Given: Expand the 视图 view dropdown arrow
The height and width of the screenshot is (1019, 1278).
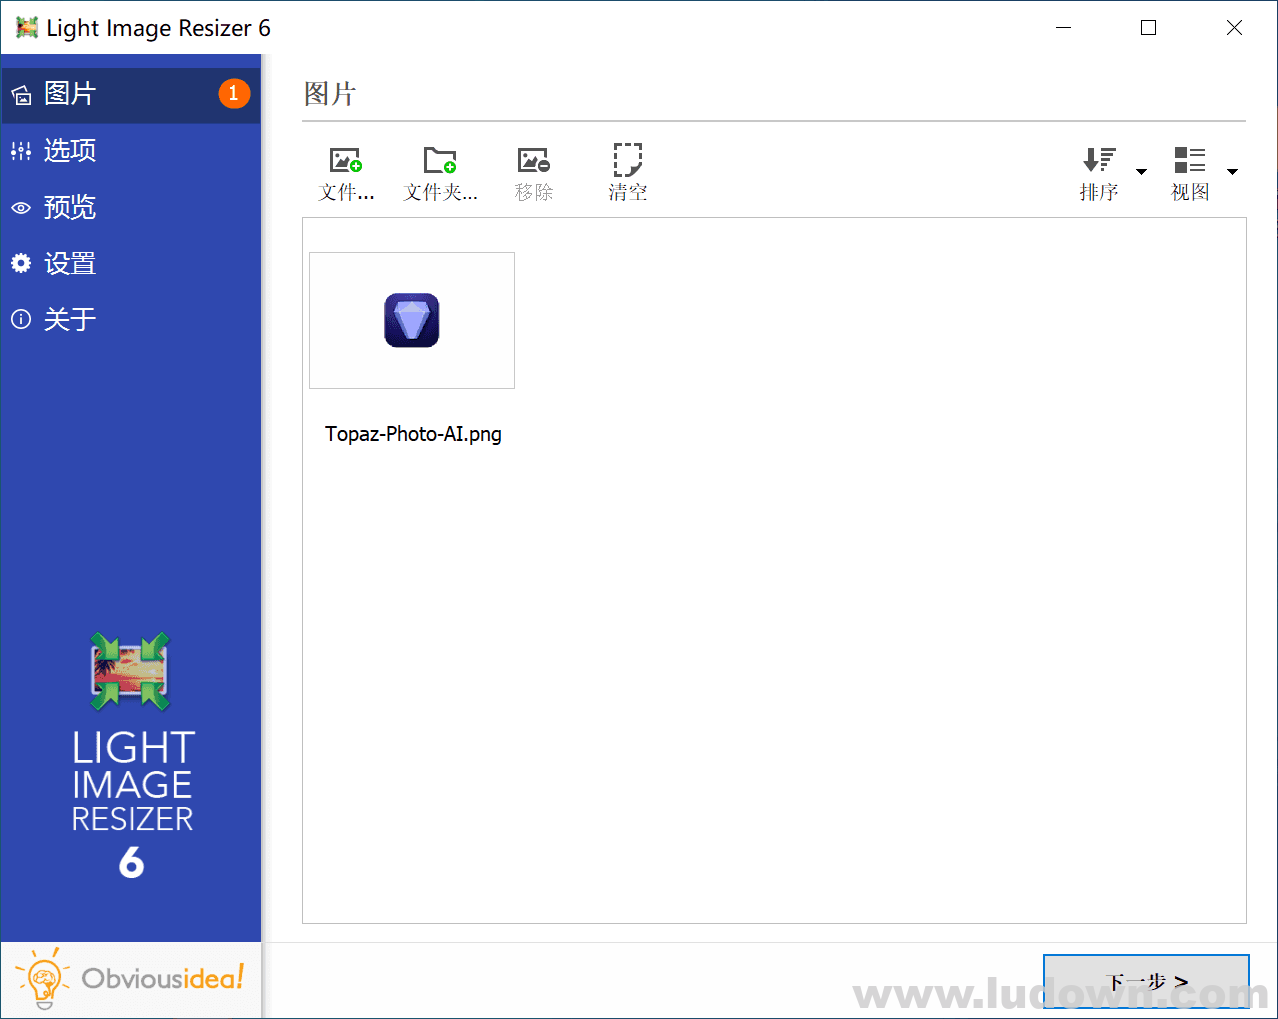Looking at the screenshot, I should (1232, 172).
